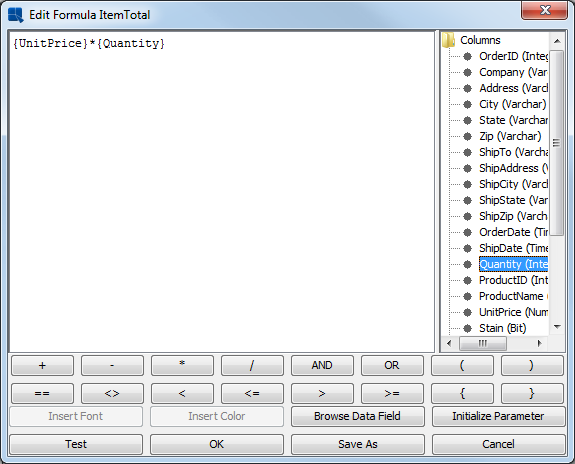Open Browse Data Field dialog
Image resolution: width=575 pixels, height=464 pixels.
pyautogui.click(x=358, y=416)
